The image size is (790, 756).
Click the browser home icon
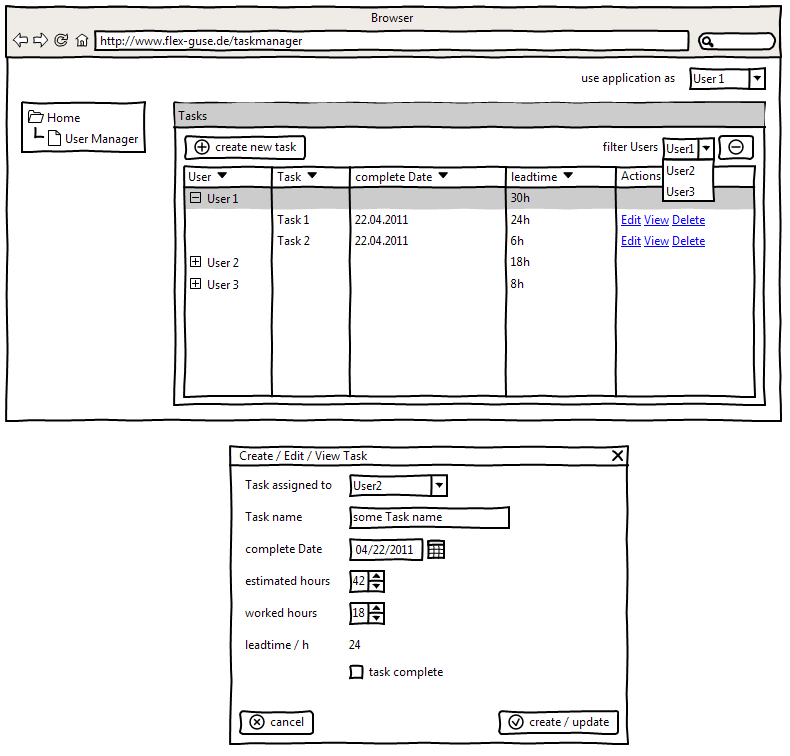82,41
